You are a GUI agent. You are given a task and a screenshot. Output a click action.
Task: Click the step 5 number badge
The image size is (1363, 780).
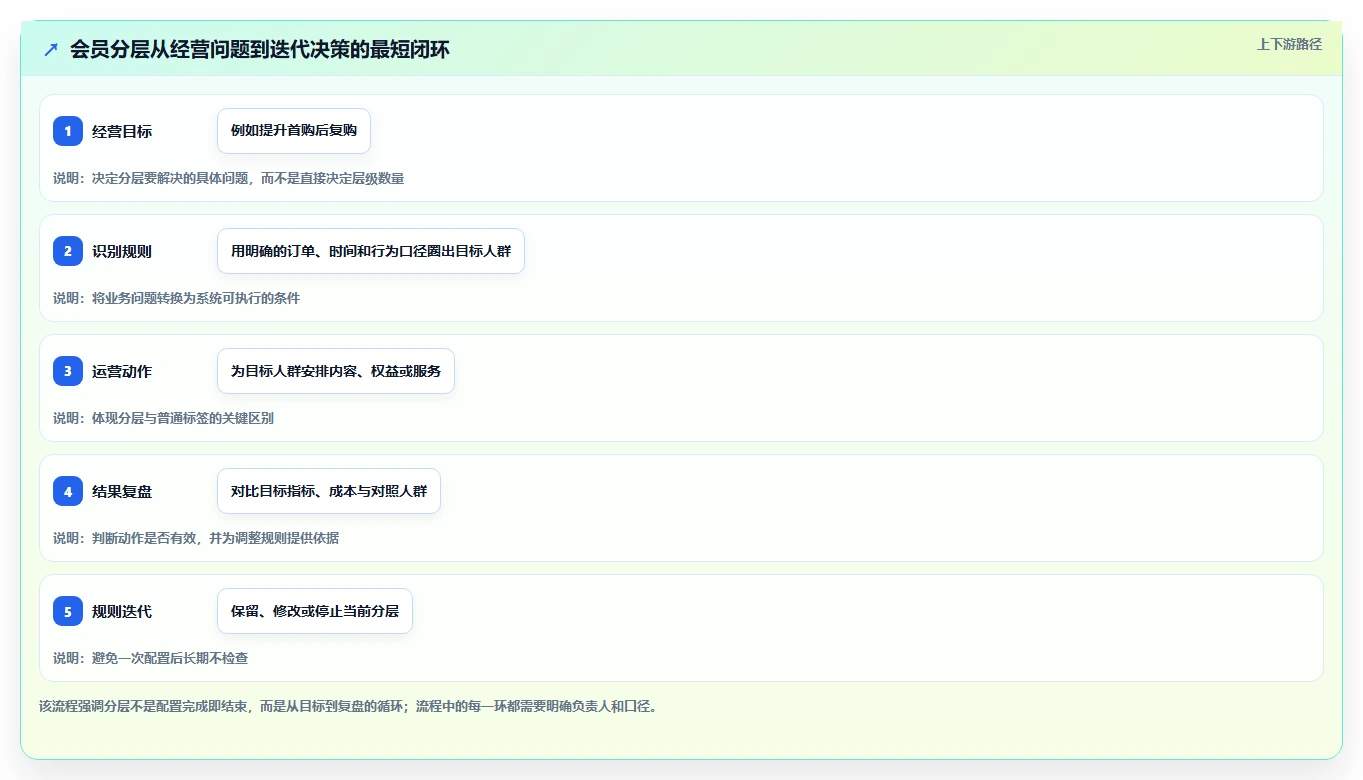68,611
